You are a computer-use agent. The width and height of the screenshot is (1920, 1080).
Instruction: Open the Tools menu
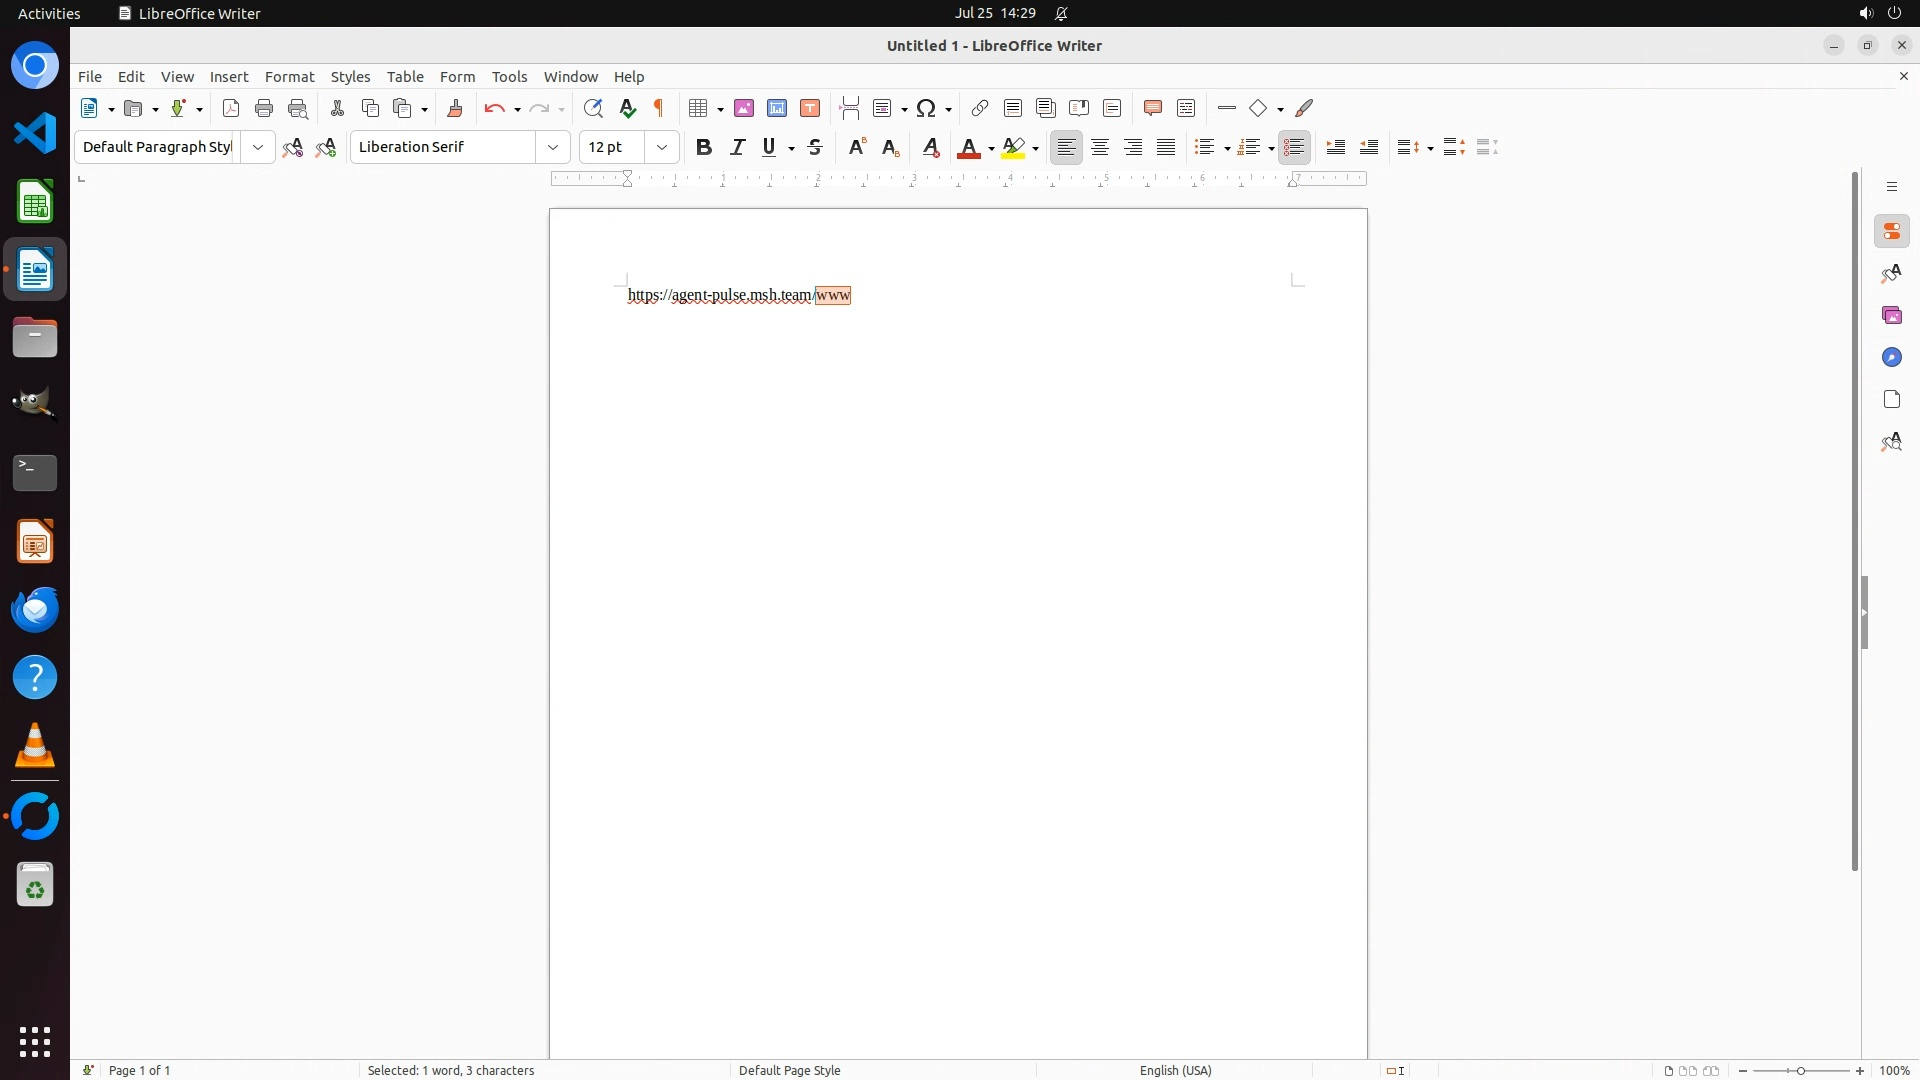(x=509, y=77)
